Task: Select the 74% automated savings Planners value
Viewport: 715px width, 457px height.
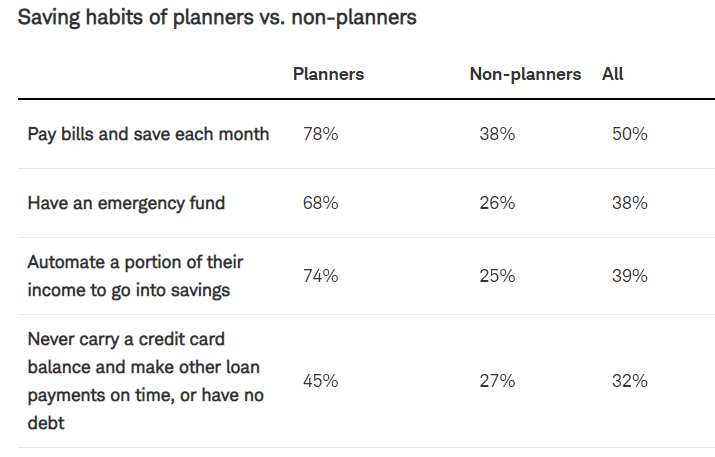Action: 320,276
